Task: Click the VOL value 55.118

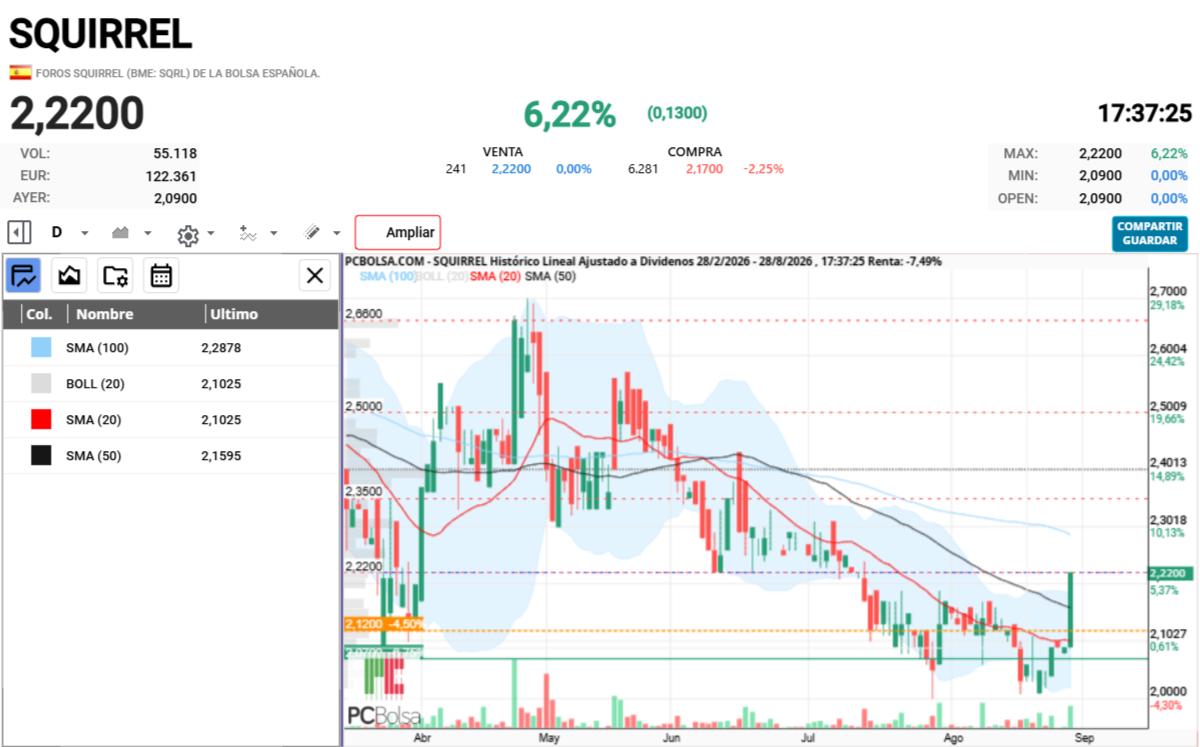Action: coord(175,154)
